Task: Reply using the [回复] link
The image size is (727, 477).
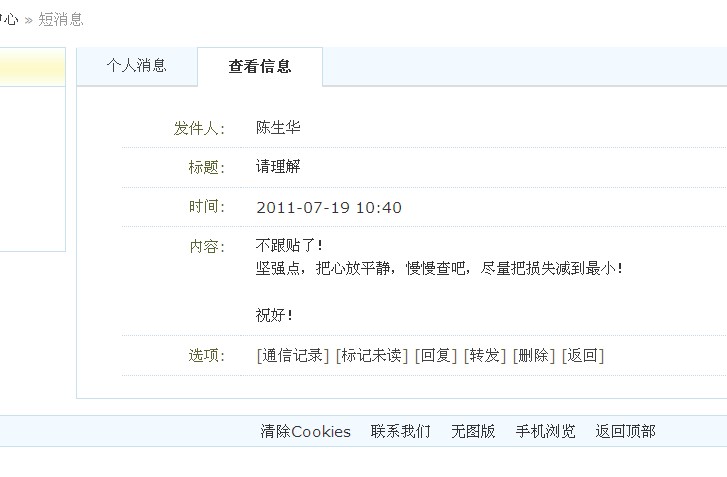Action: (x=436, y=356)
